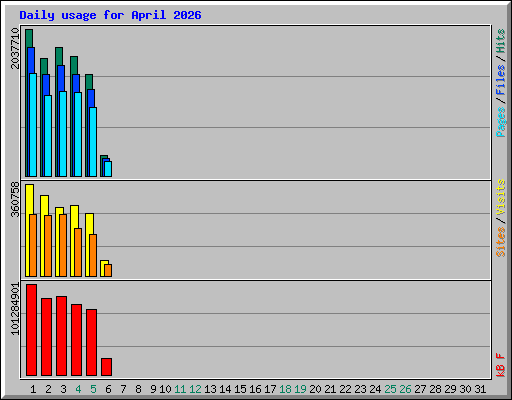The image size is (512, 400).
Task: Click day label 8 on the x-axis
Action: click(138, 389)
